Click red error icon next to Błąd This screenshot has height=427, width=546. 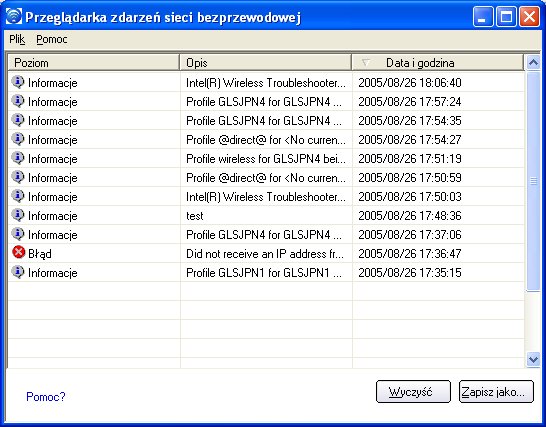pos(18,252)
